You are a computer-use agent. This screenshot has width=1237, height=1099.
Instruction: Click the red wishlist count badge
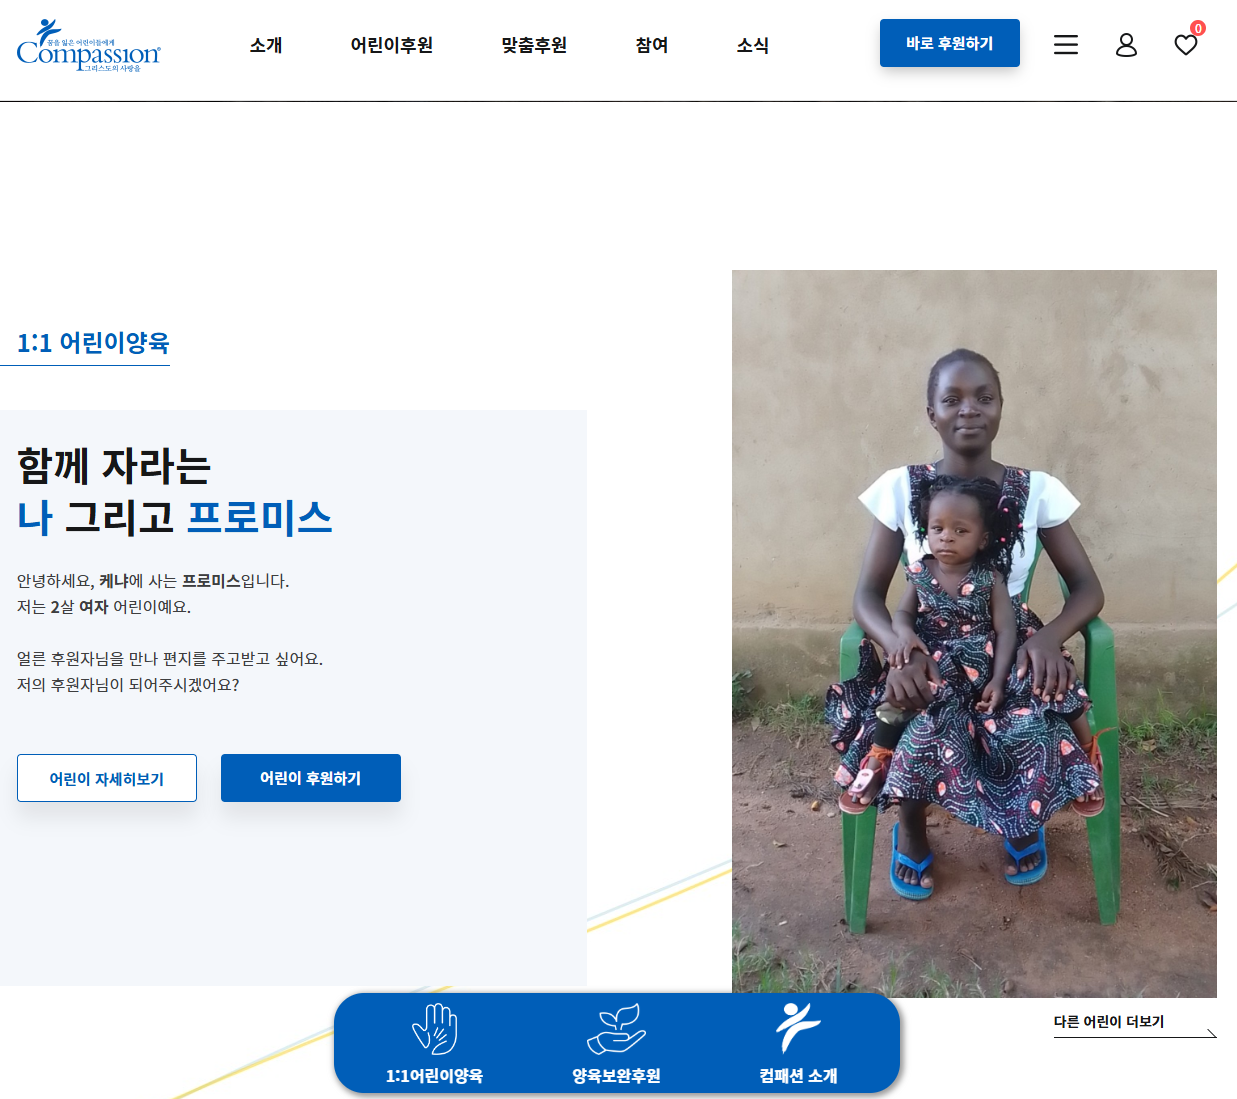pos(1198,28)
